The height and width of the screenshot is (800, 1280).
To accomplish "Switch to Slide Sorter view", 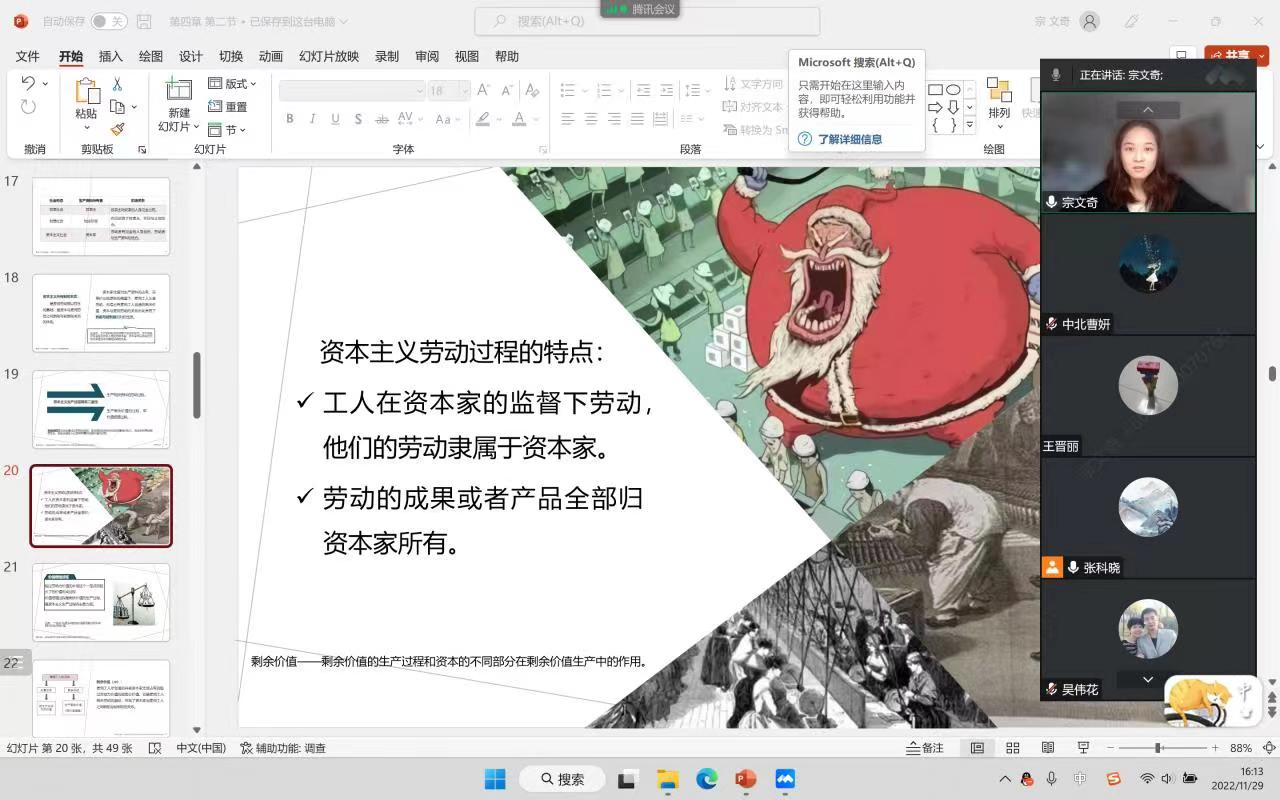I will [x=1013, y=748].
